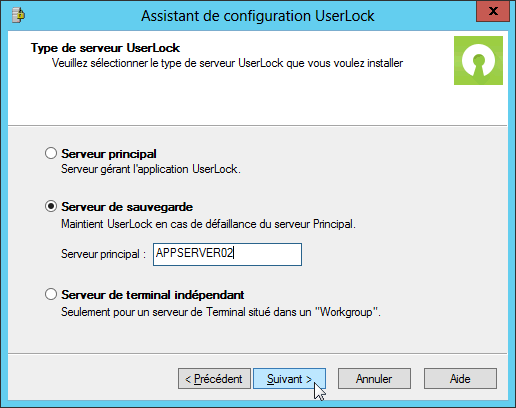516x408 pixels.
Task: Click the 'Seulement pour un serveur de Terminal' description
Action: 221,312
